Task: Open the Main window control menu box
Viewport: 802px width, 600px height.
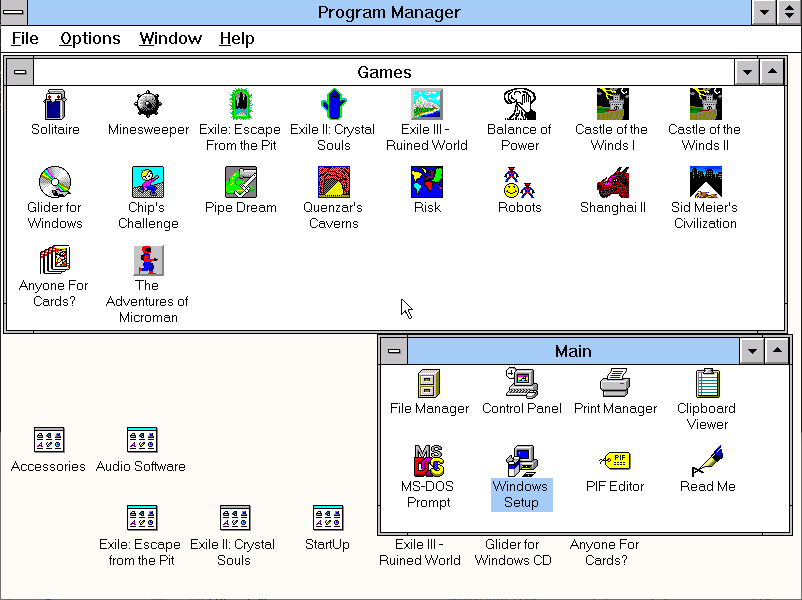Action: tap(394, 351)
